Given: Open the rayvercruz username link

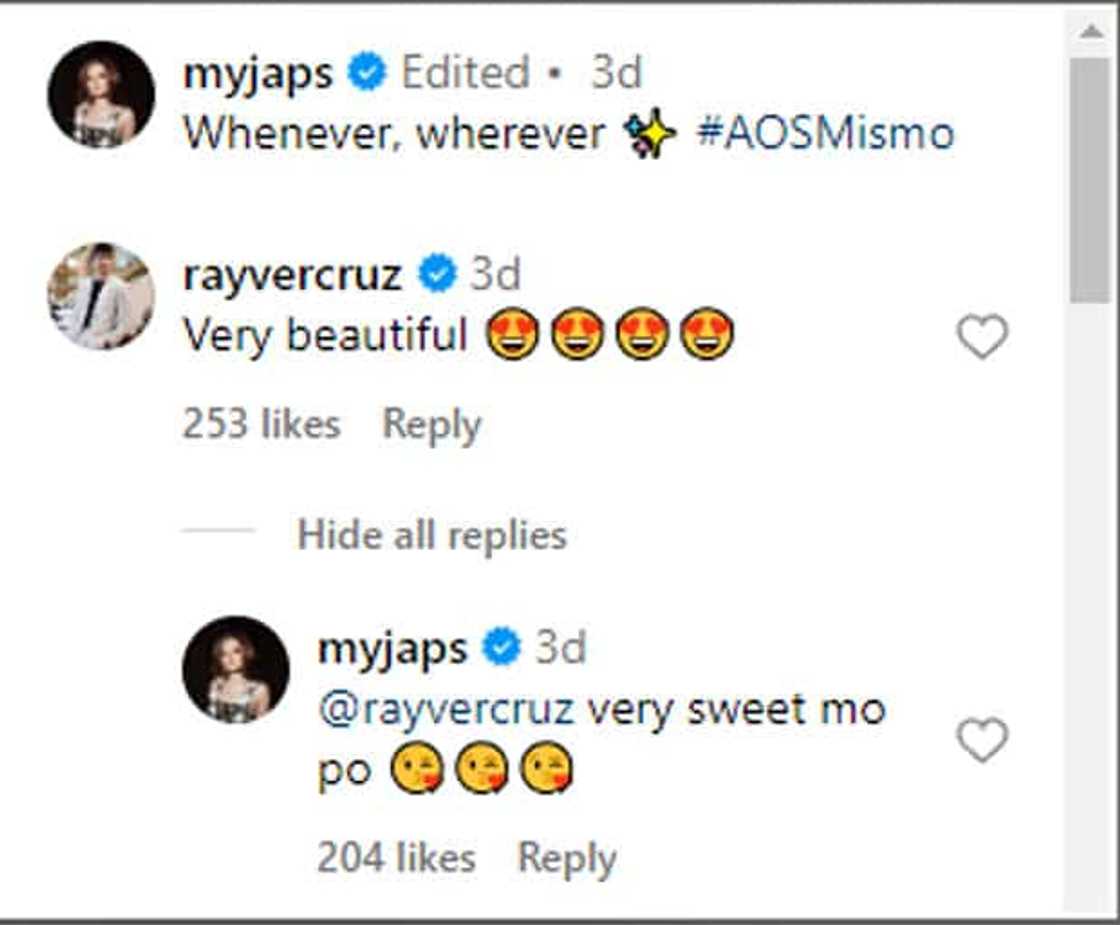Looking at the screenshot, I should [x=292, y=274].
